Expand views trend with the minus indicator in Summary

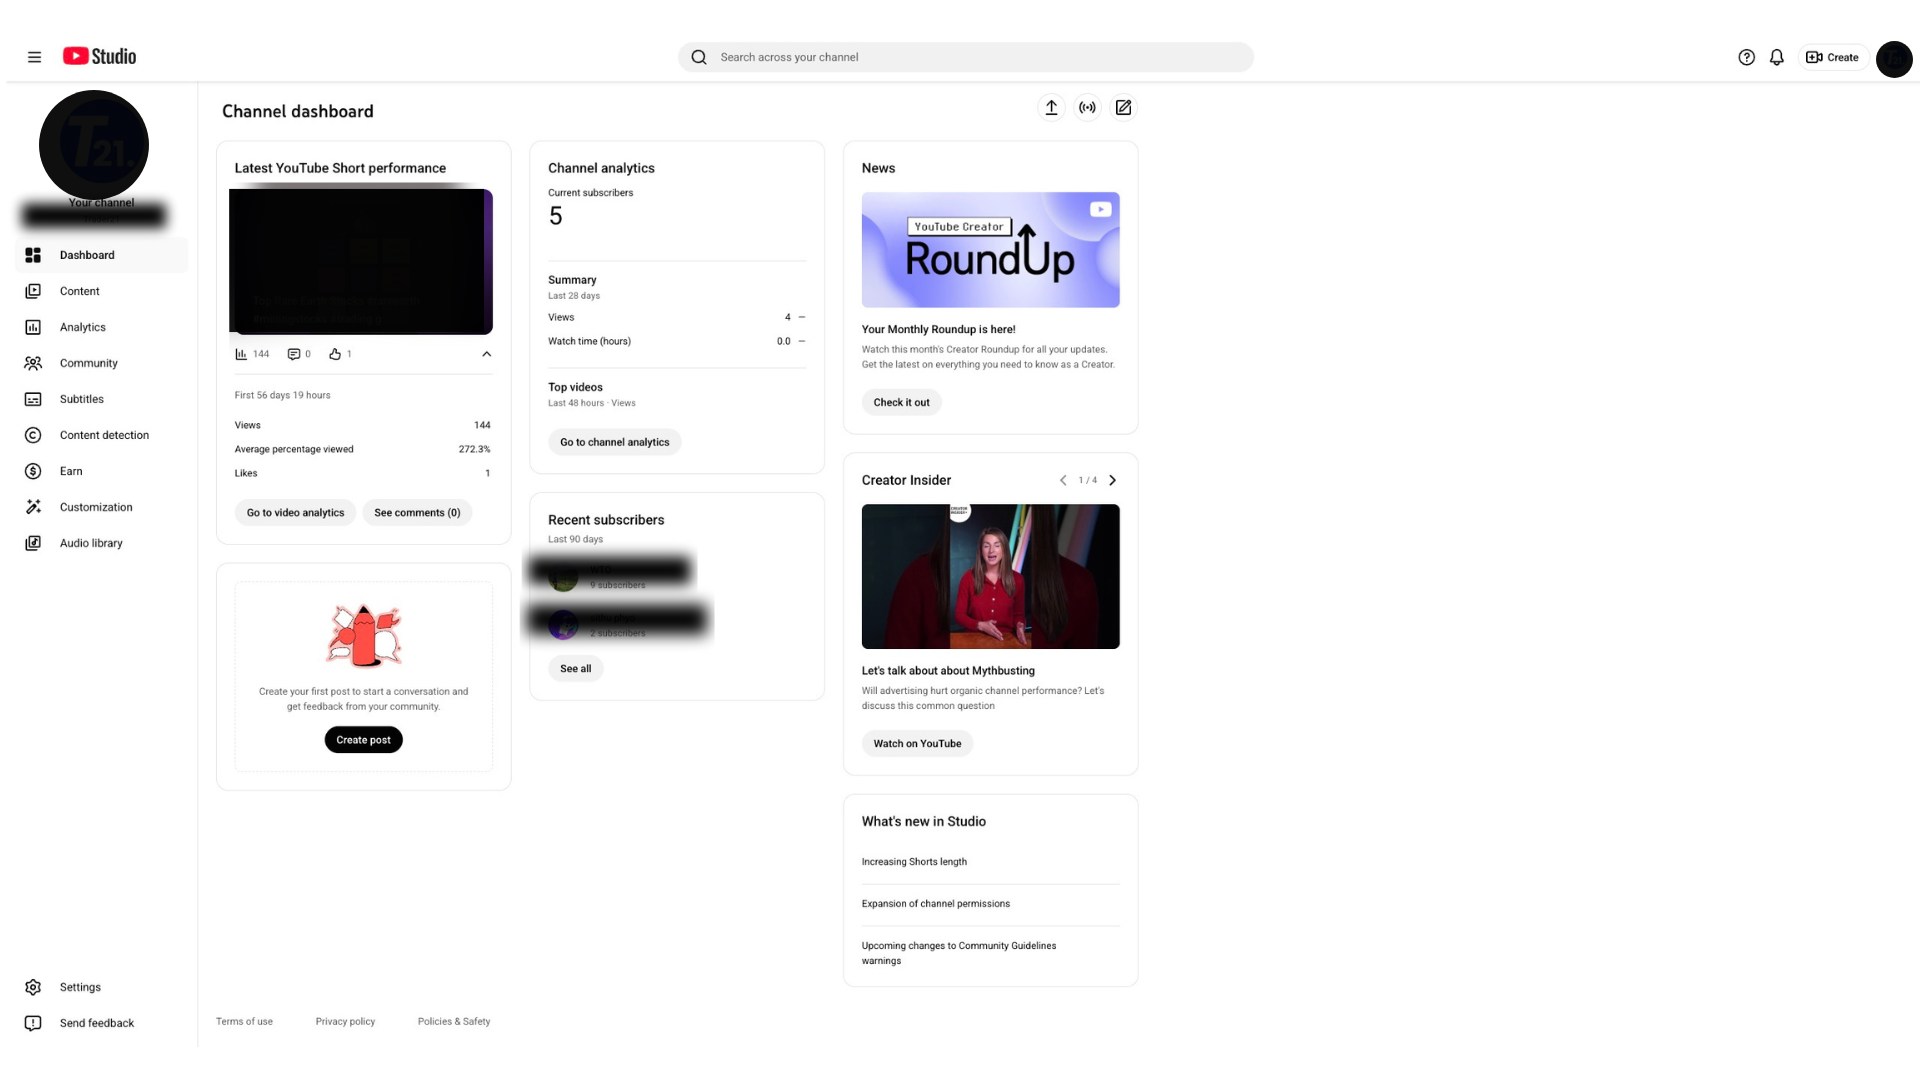pyautogui.click(x=801, y=317)
